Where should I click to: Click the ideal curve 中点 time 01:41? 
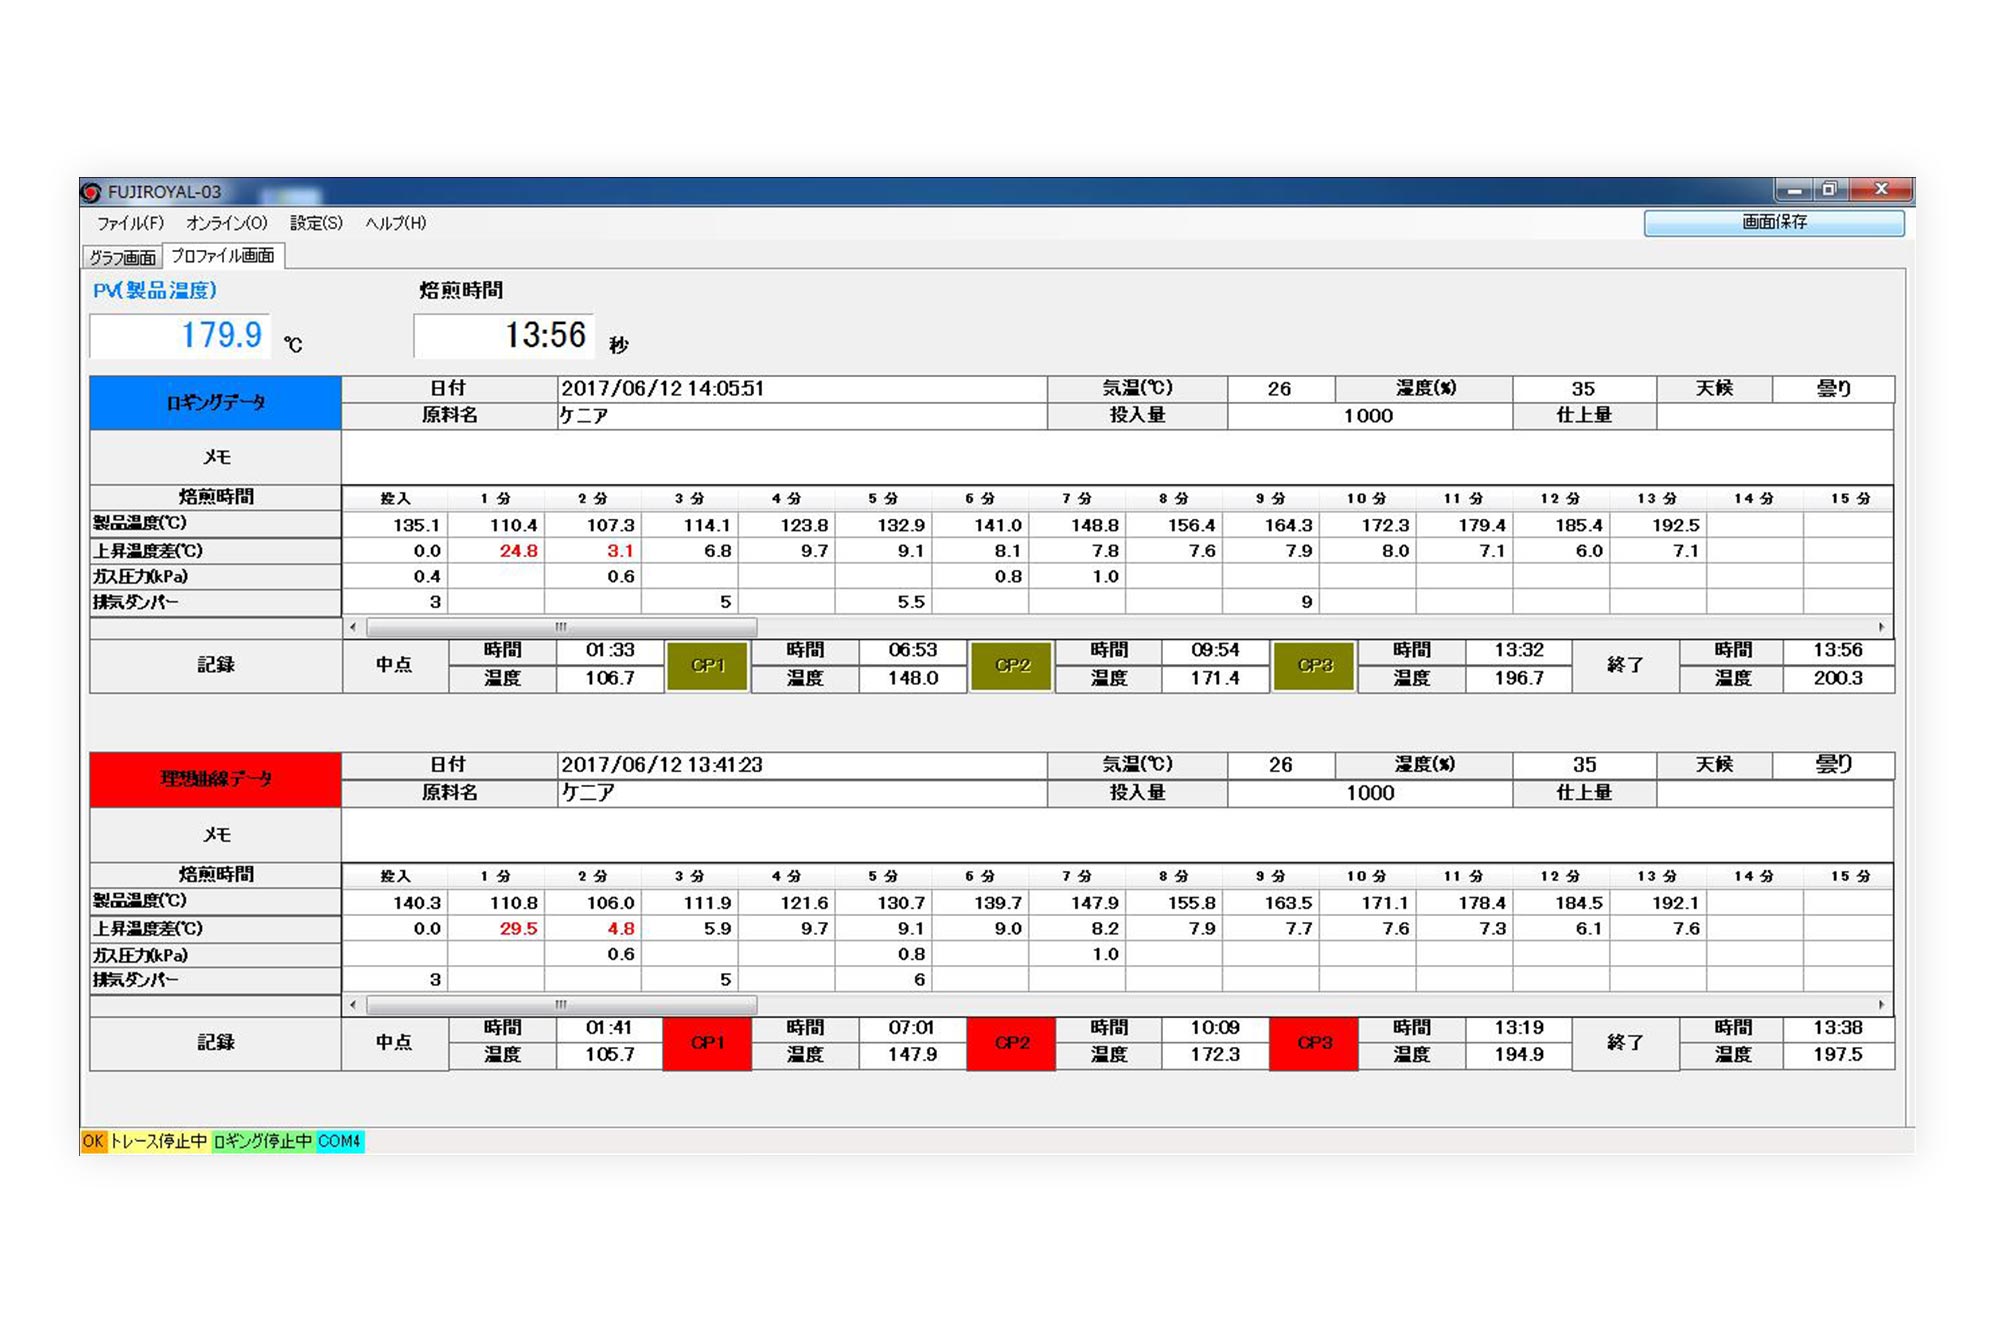click(610, 1028)
